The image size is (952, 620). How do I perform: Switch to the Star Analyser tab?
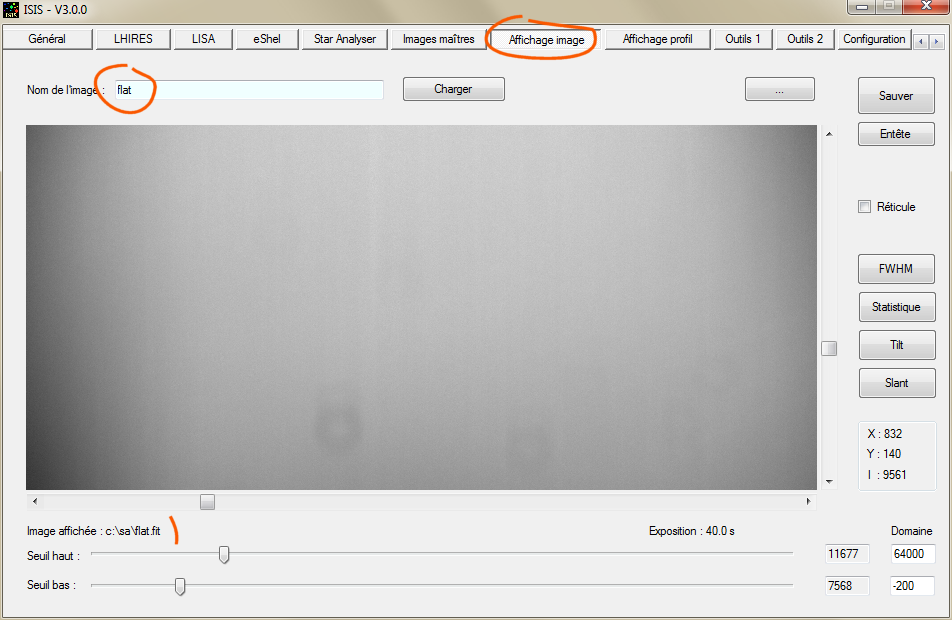(344, 39)
